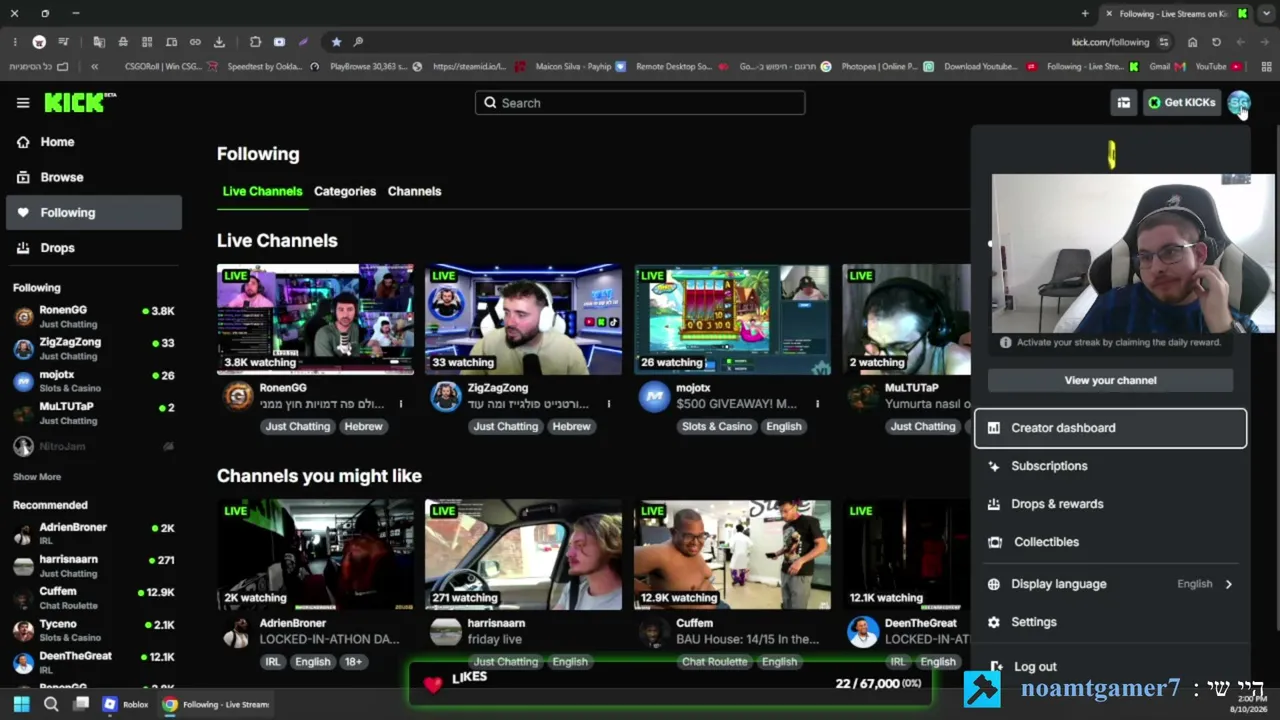The height and width of the screenshot is (720, 1280).
Task: Click Hebrew tag under RonenGG stream
Action: tap(363, 426)
